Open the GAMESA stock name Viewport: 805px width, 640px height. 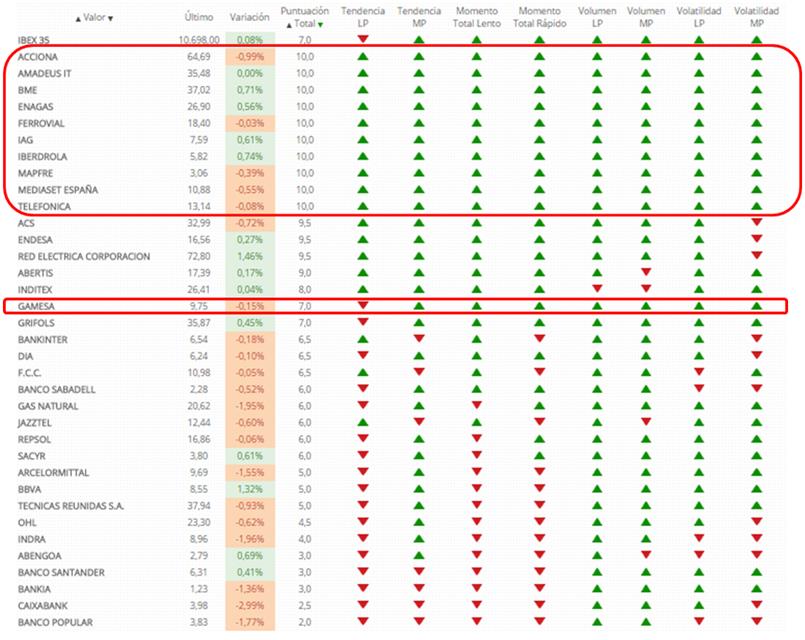(36, 306)
